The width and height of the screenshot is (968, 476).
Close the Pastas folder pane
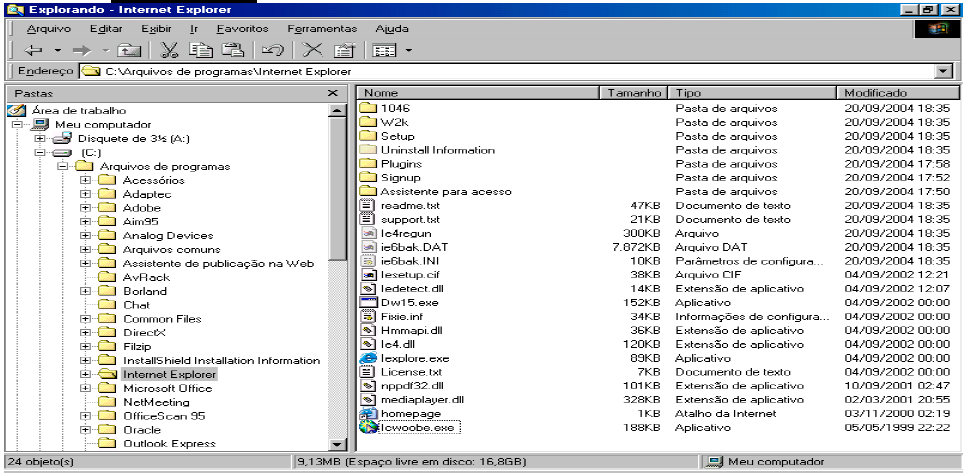click(x=333, y=93)
